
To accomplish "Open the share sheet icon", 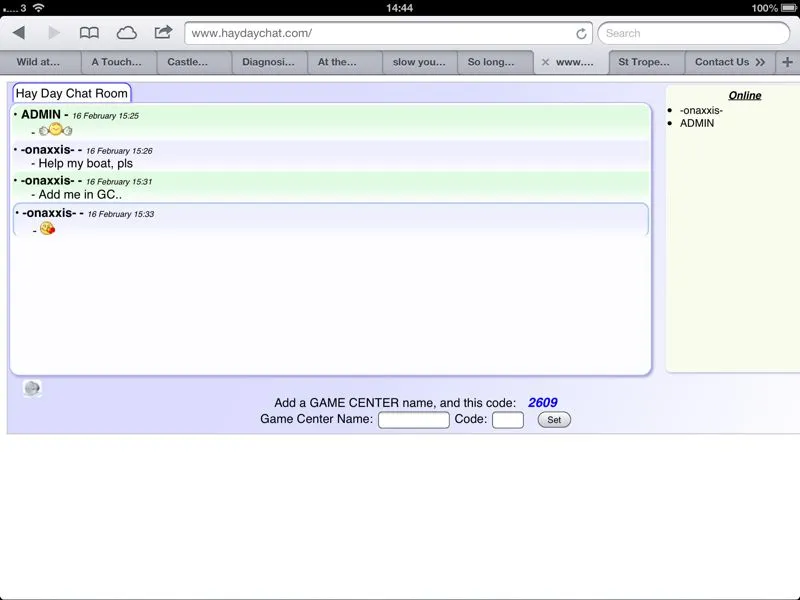I will pos(163,32).
